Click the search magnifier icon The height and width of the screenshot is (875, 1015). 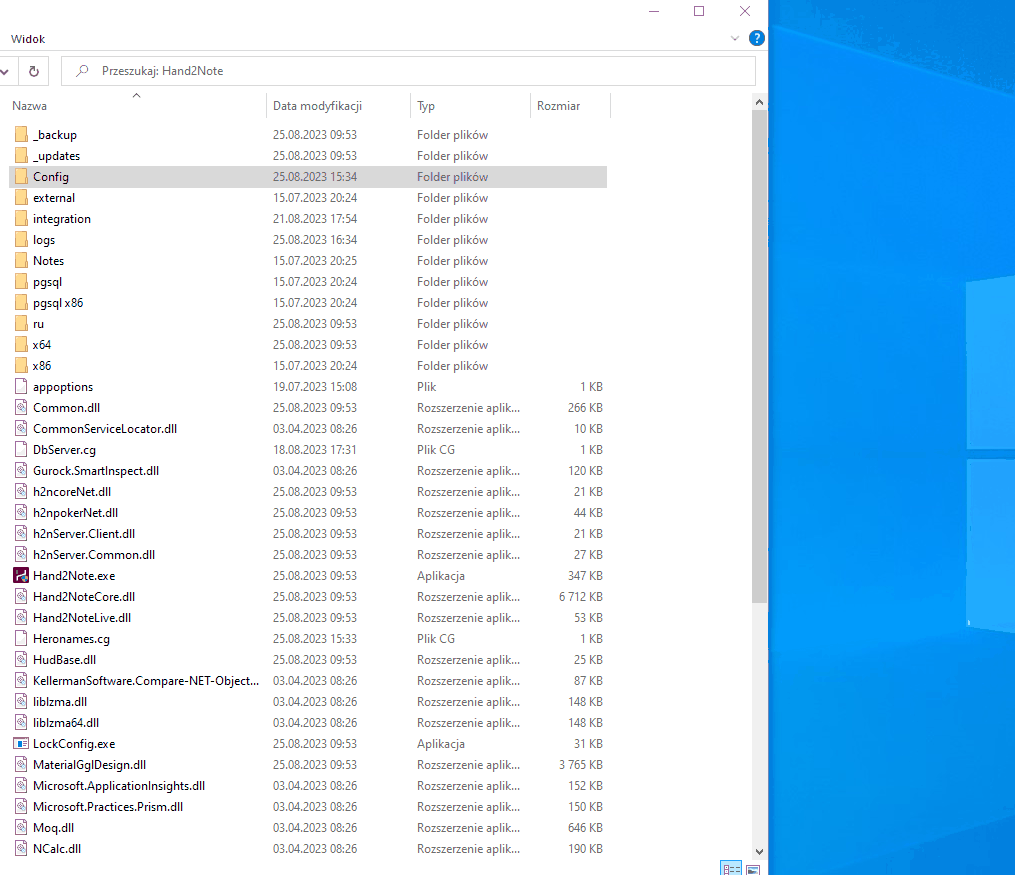click(x=82, y=71)
